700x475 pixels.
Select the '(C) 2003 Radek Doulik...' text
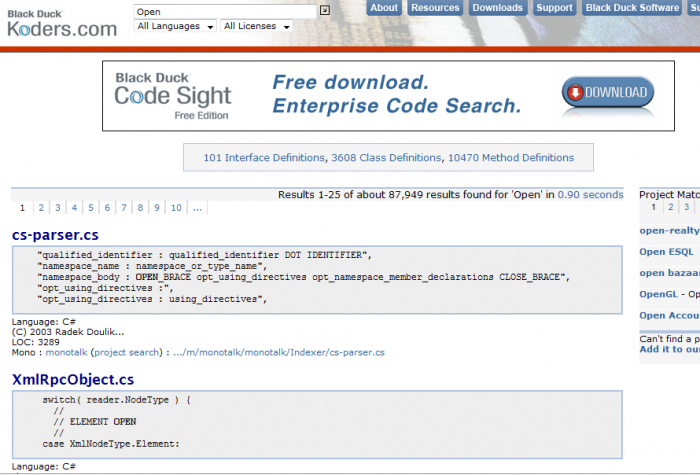point(68,332)
